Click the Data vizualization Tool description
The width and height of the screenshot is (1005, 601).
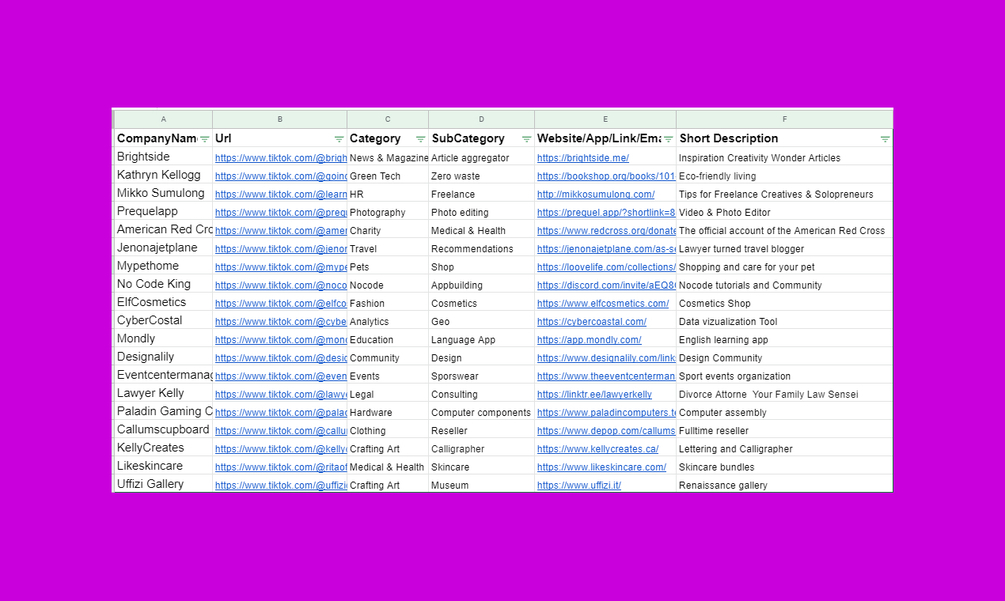click(785, 322)
